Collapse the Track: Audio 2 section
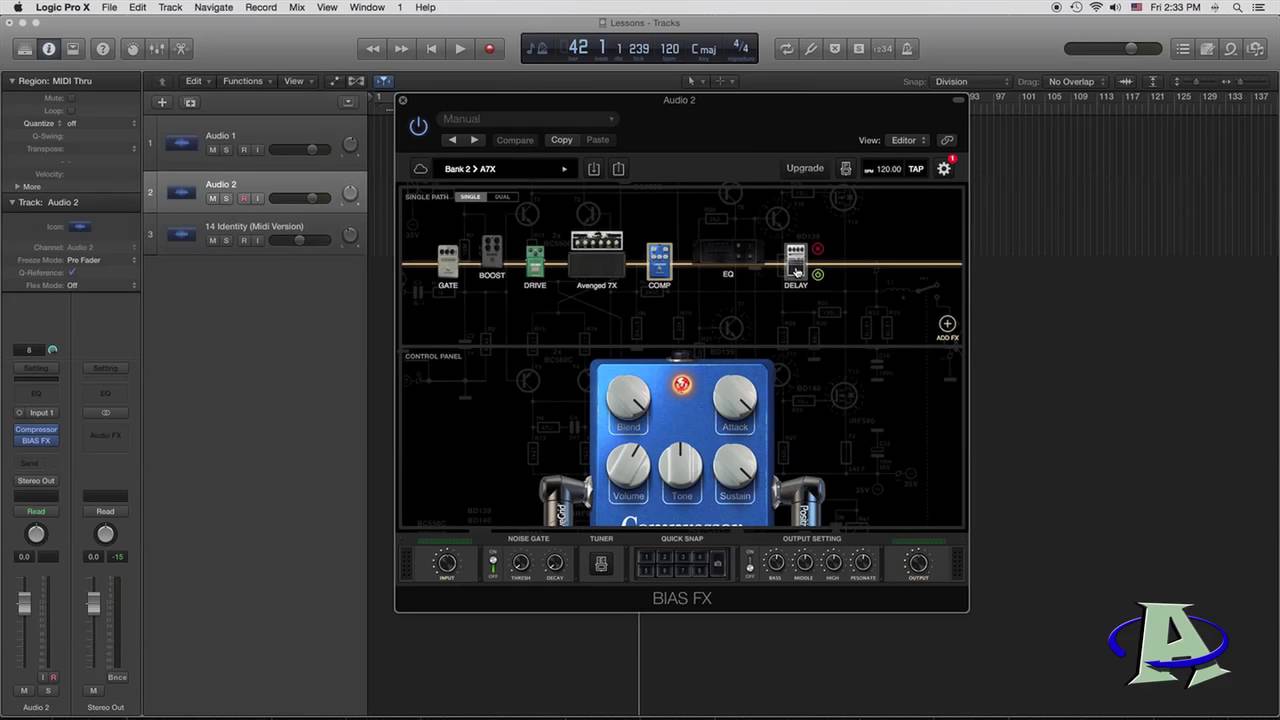Viewport: 1280px width, 720px height. pos(12,202)
